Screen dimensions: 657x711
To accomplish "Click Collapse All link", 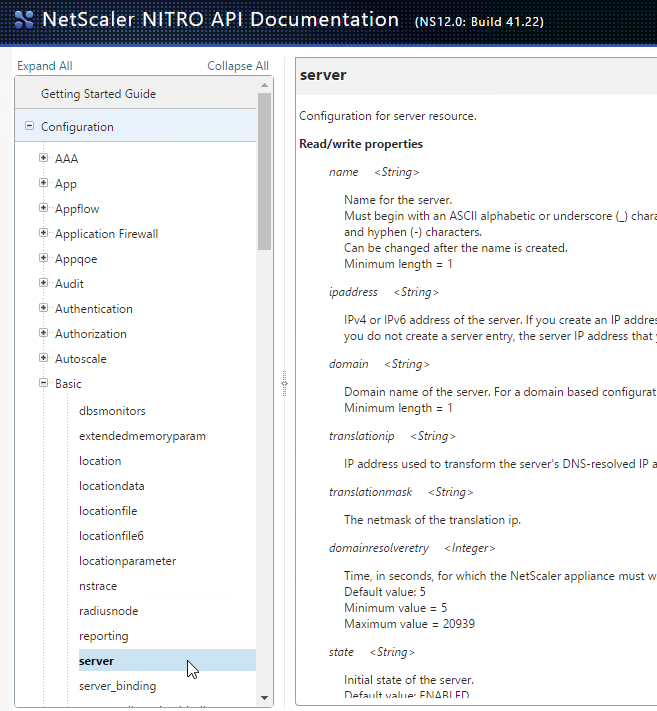I will [238, 66].
